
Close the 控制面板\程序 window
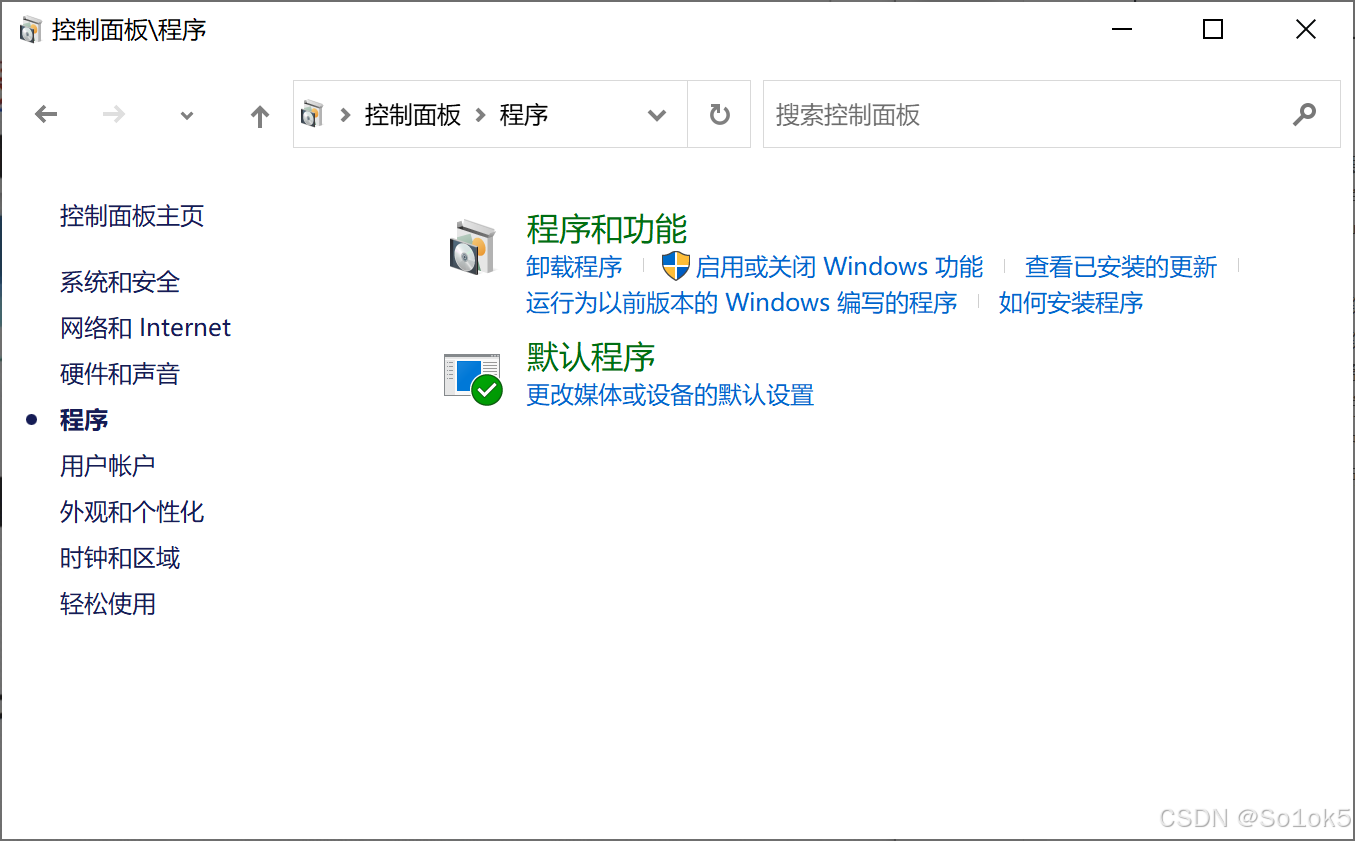pyautogui.click(x=1305, y=30)
